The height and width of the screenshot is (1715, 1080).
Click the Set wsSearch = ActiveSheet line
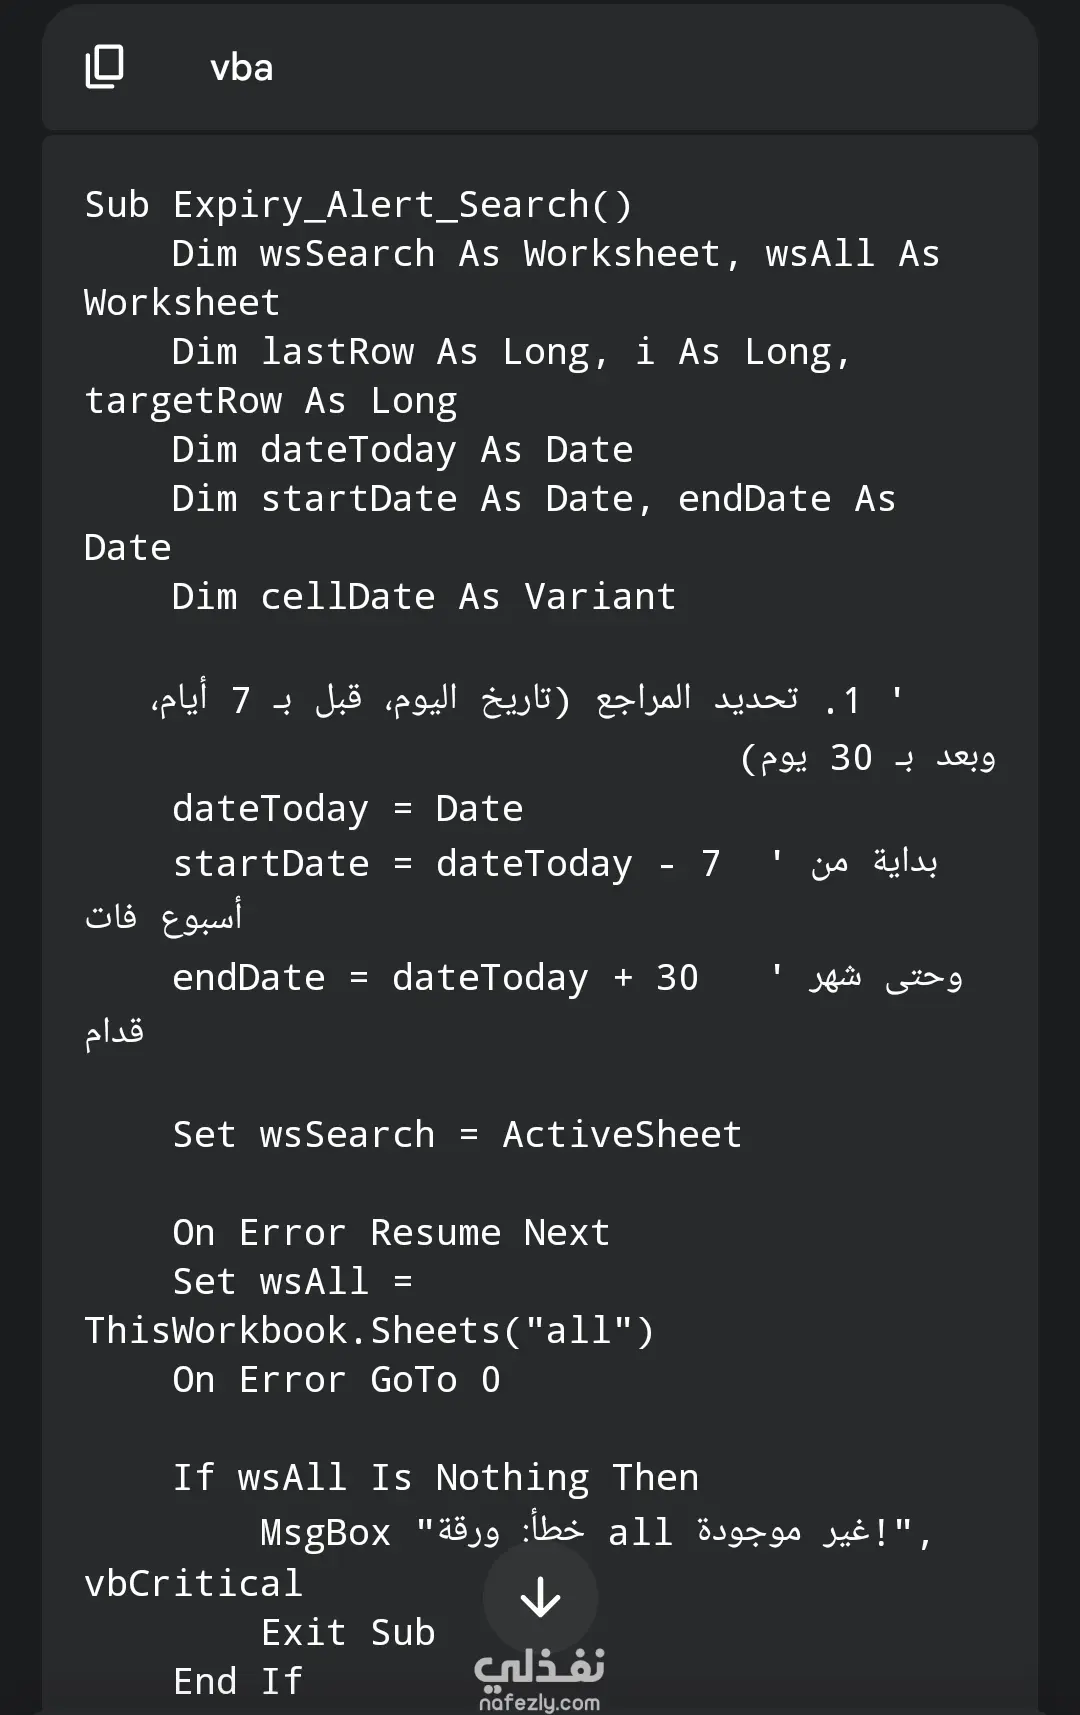[457, 1135]
